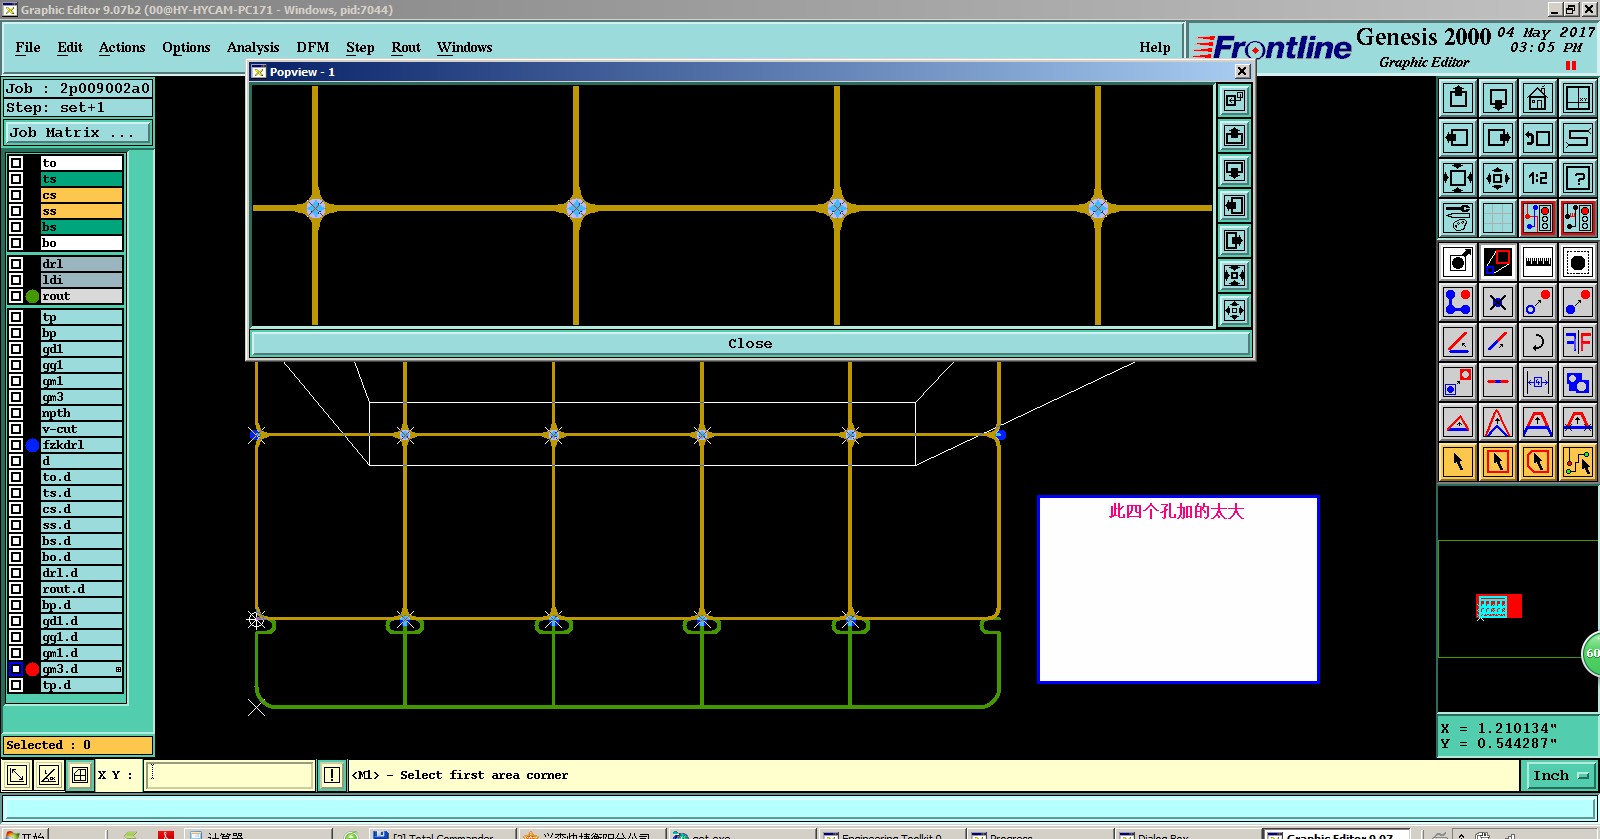Select the net nodes arrow selection tool

[1578, 462]
